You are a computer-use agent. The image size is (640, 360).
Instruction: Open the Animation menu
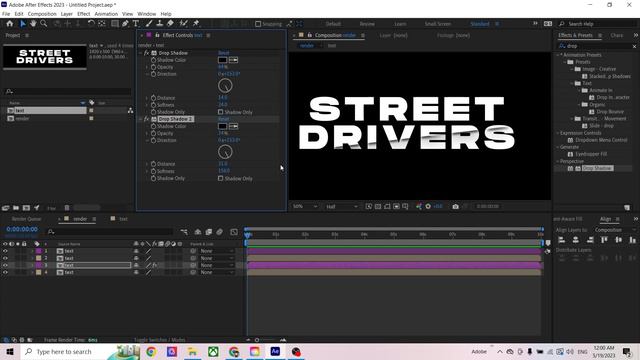tap(106, 14)
